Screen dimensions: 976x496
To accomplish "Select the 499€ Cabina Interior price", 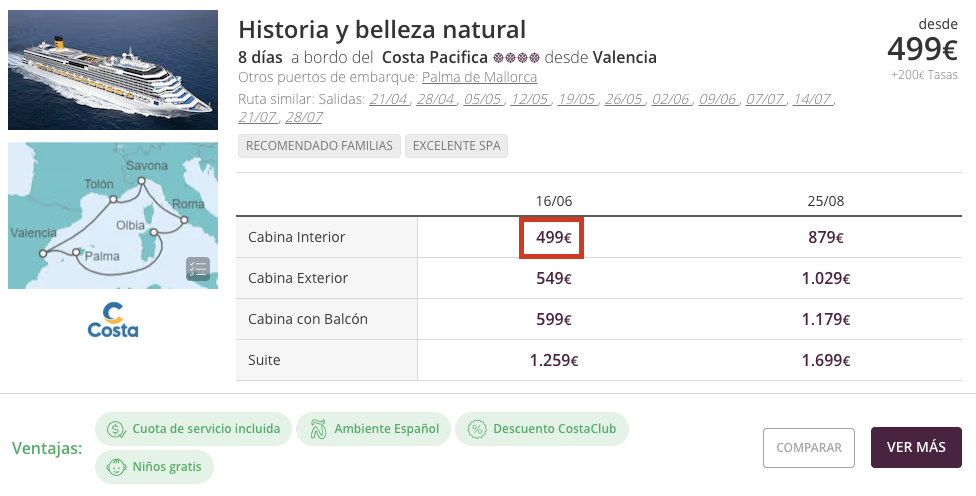I will (x=553, y=237).
